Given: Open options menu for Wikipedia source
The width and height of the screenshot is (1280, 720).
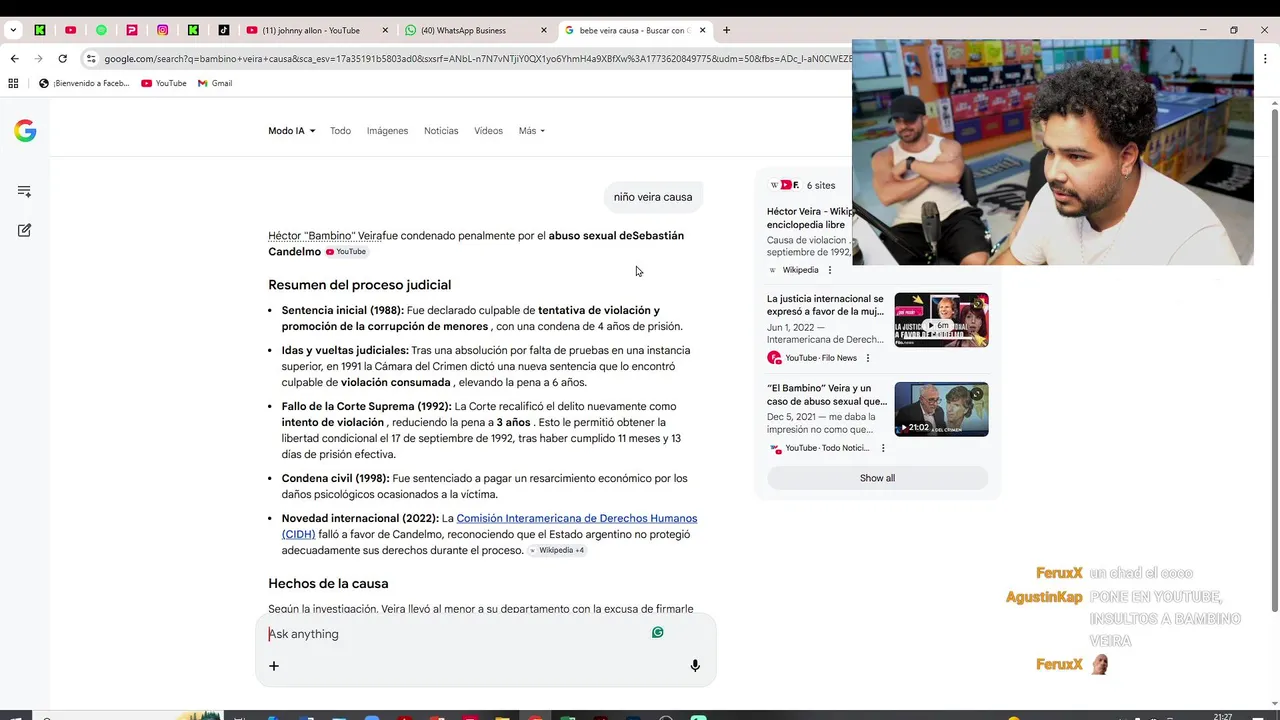Looking at the screenshot, I should coord(830,270).
